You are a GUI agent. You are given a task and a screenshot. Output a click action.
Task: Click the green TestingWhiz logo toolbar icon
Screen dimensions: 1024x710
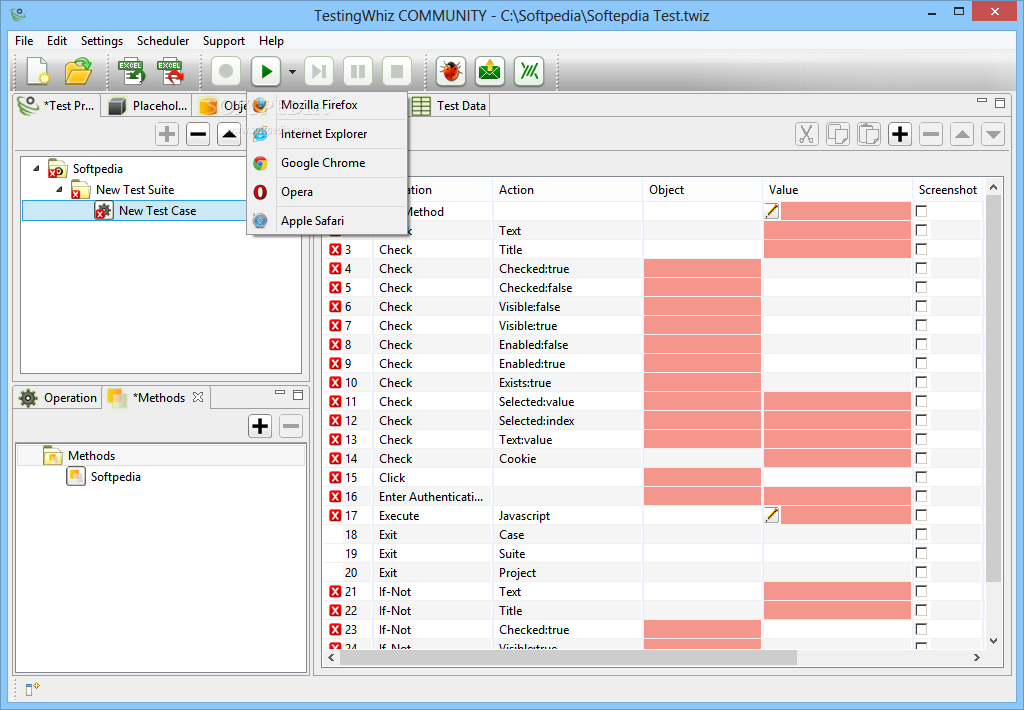pos(530,71)
